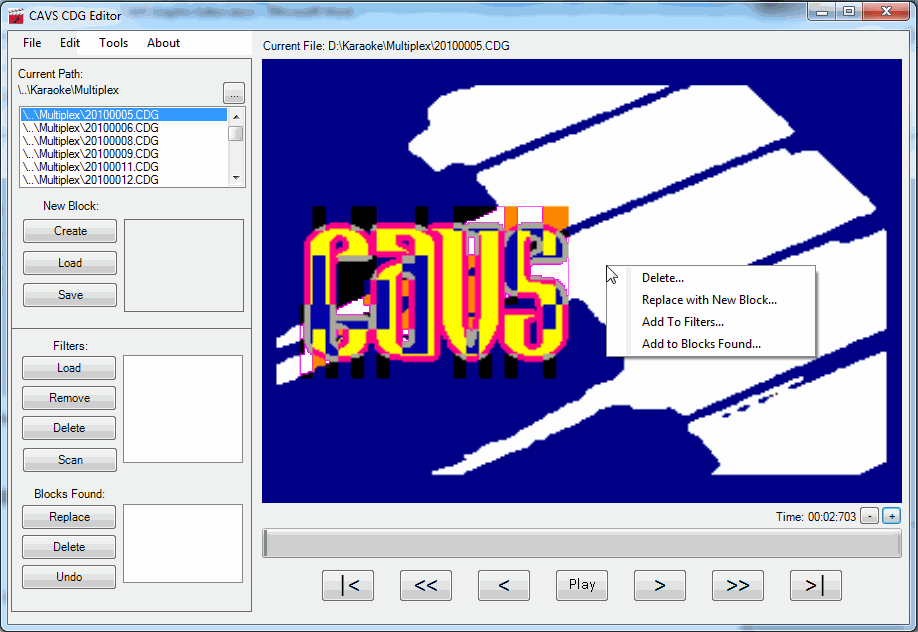Image resolution: width=918 pixels, height=632 pixels.
Task: Open the File menu
Action: (x=32, y=43)
